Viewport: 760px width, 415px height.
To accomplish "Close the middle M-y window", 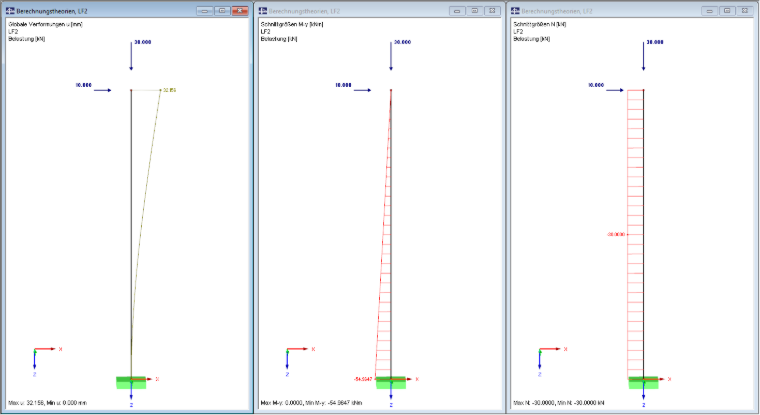I will coord(492,11).
